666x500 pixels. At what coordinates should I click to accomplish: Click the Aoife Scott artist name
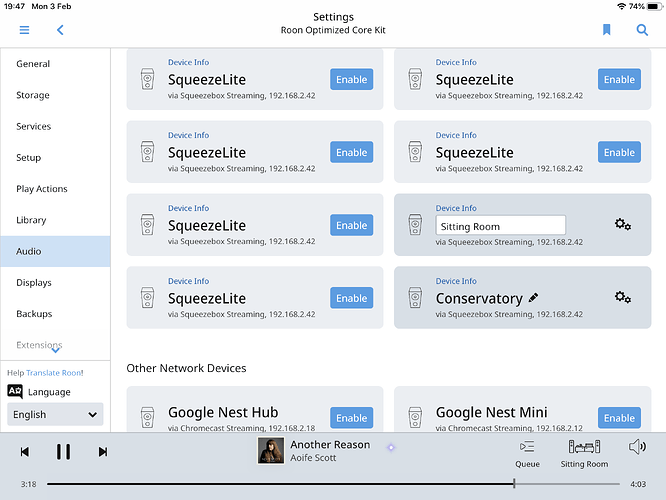point(313,458)
